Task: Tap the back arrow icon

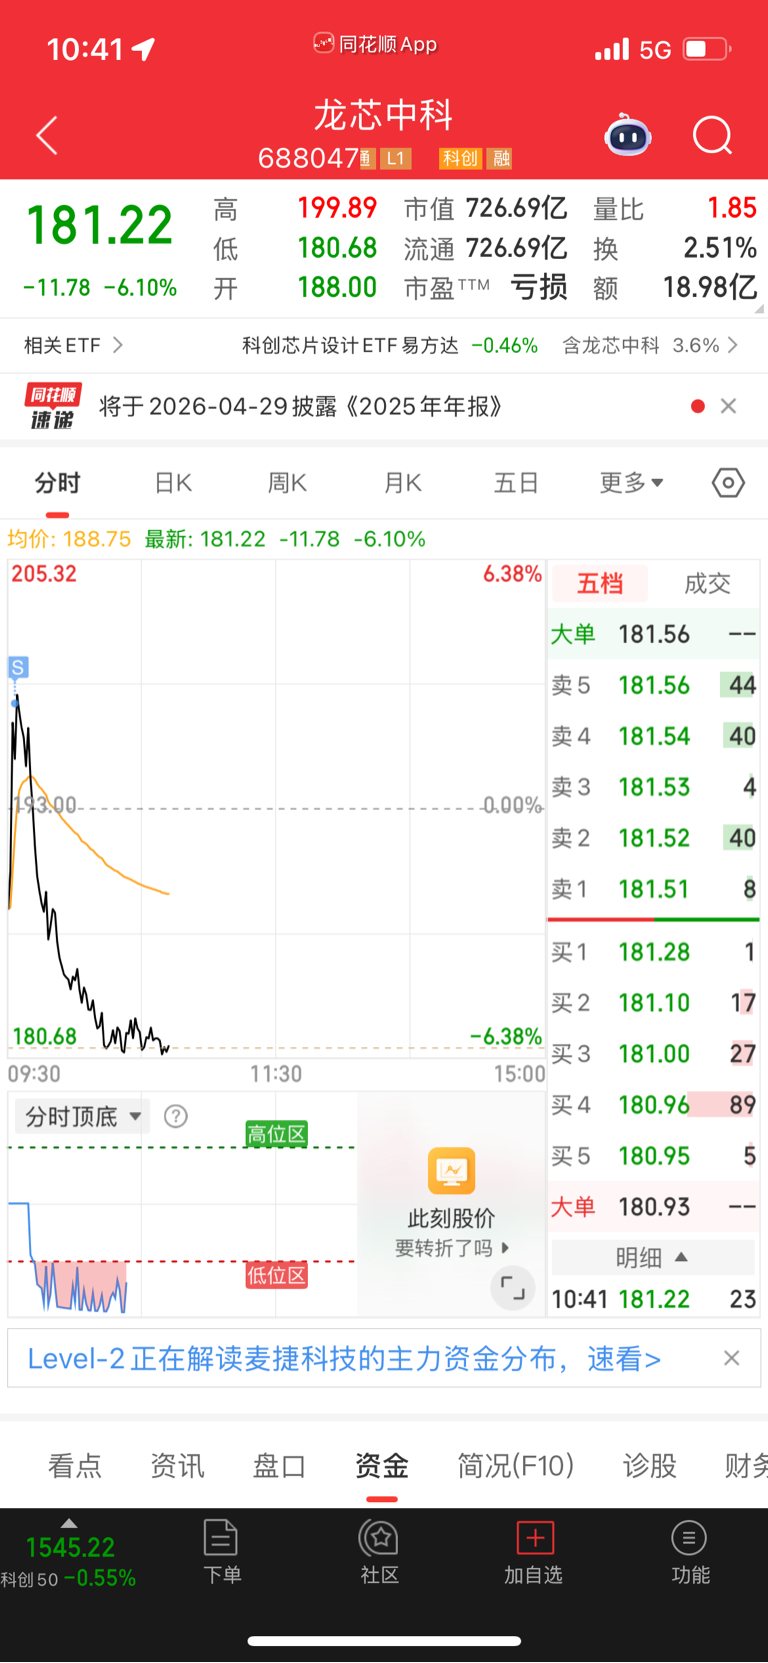Action: [x=47, y=135]
